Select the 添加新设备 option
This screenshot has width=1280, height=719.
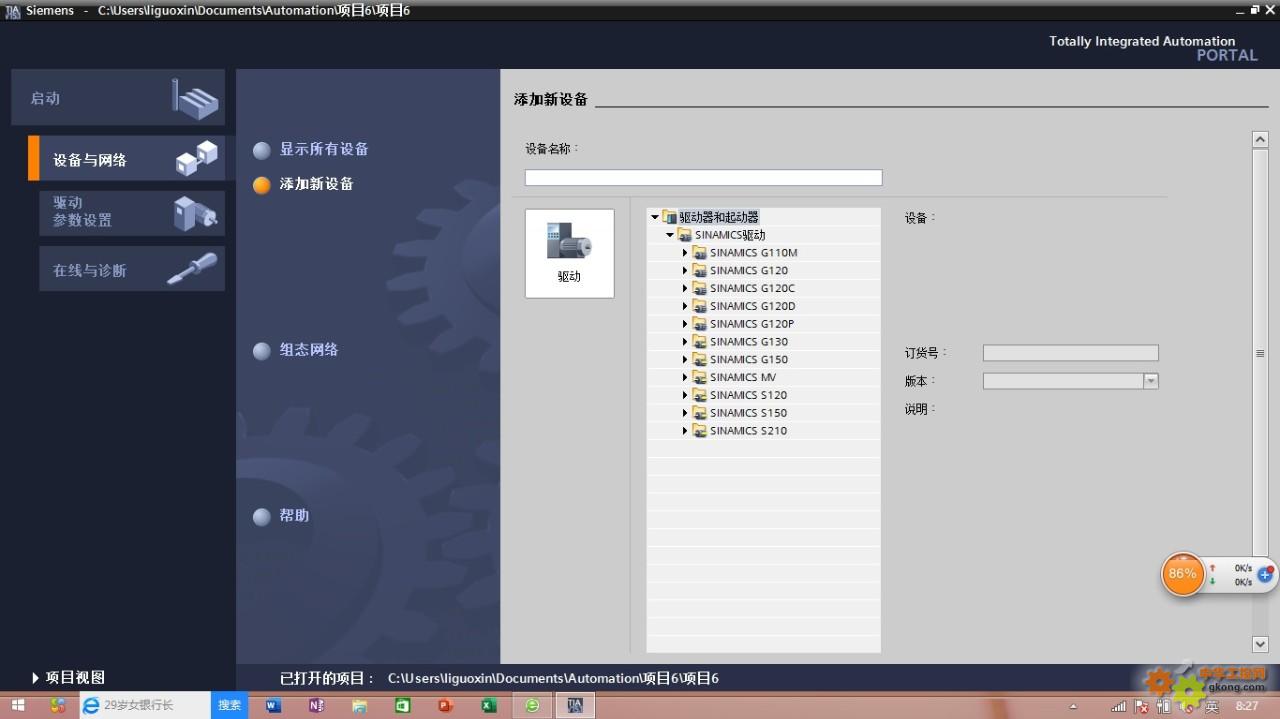click(x=316, y=184)
